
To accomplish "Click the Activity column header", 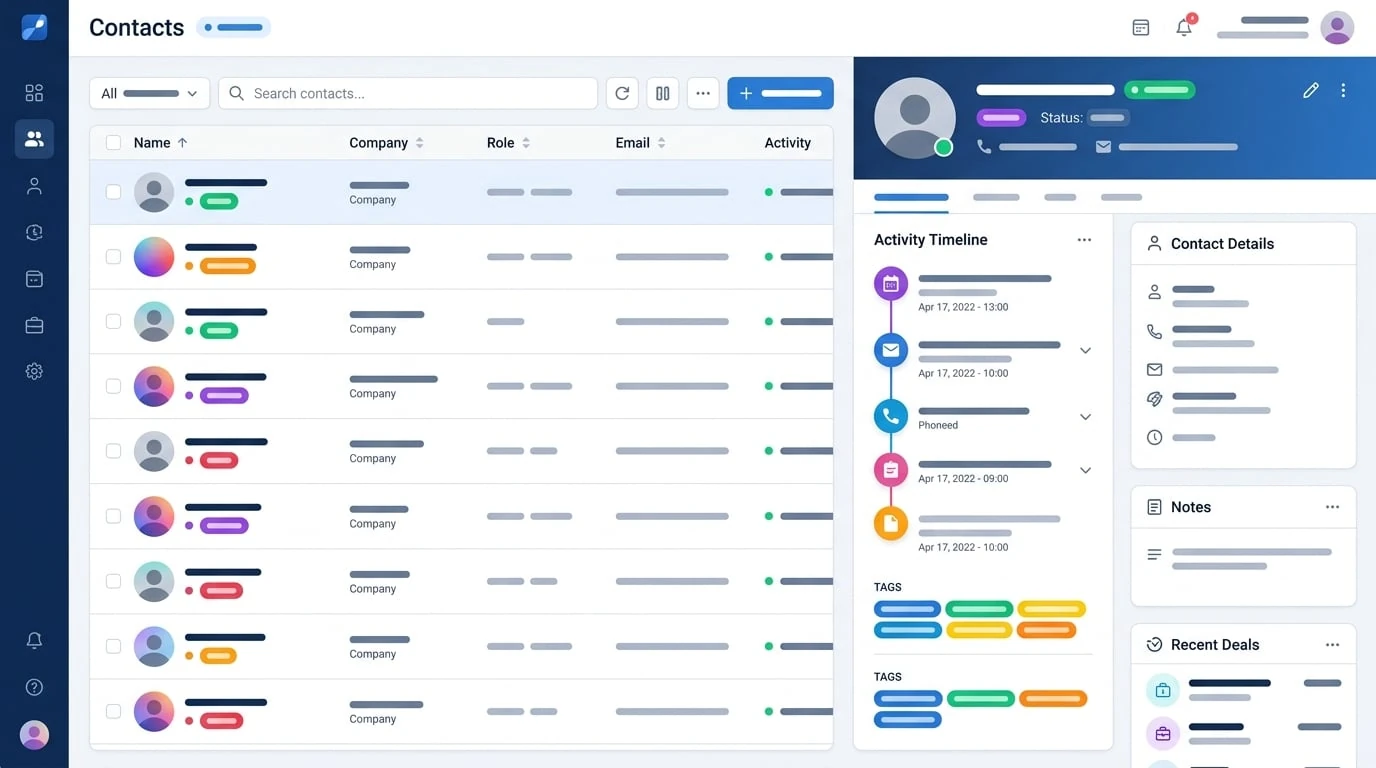I will (788, 143).
